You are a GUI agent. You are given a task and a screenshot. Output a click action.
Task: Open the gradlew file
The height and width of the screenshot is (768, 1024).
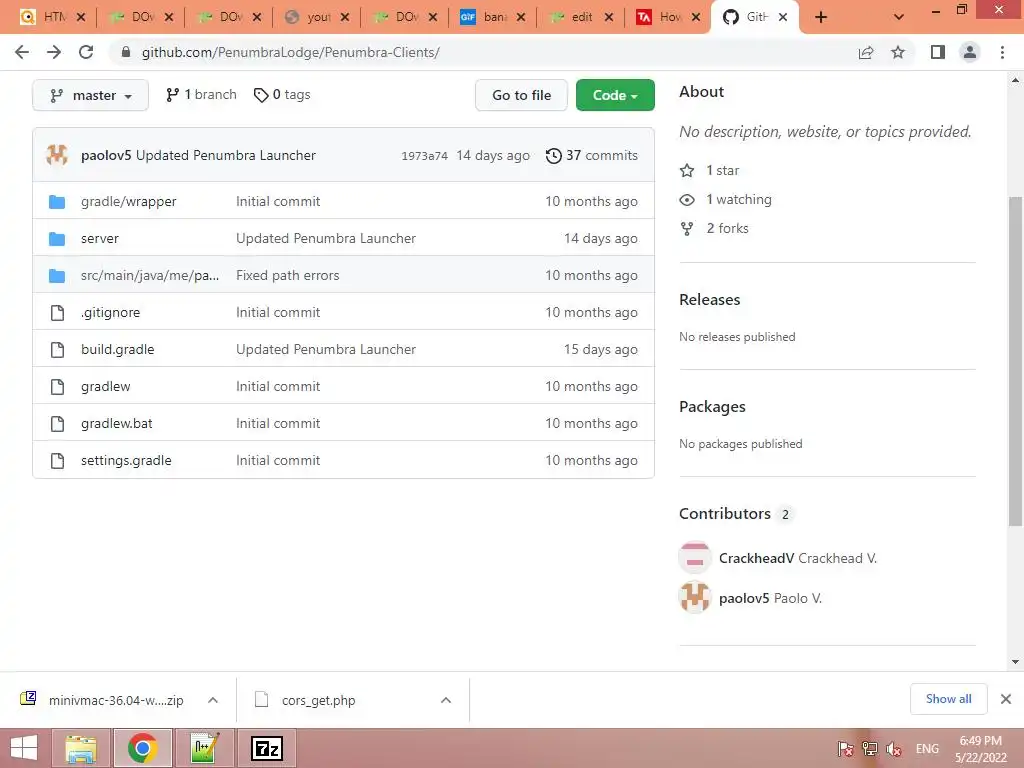pyautogui.click(x=106, y=386)
